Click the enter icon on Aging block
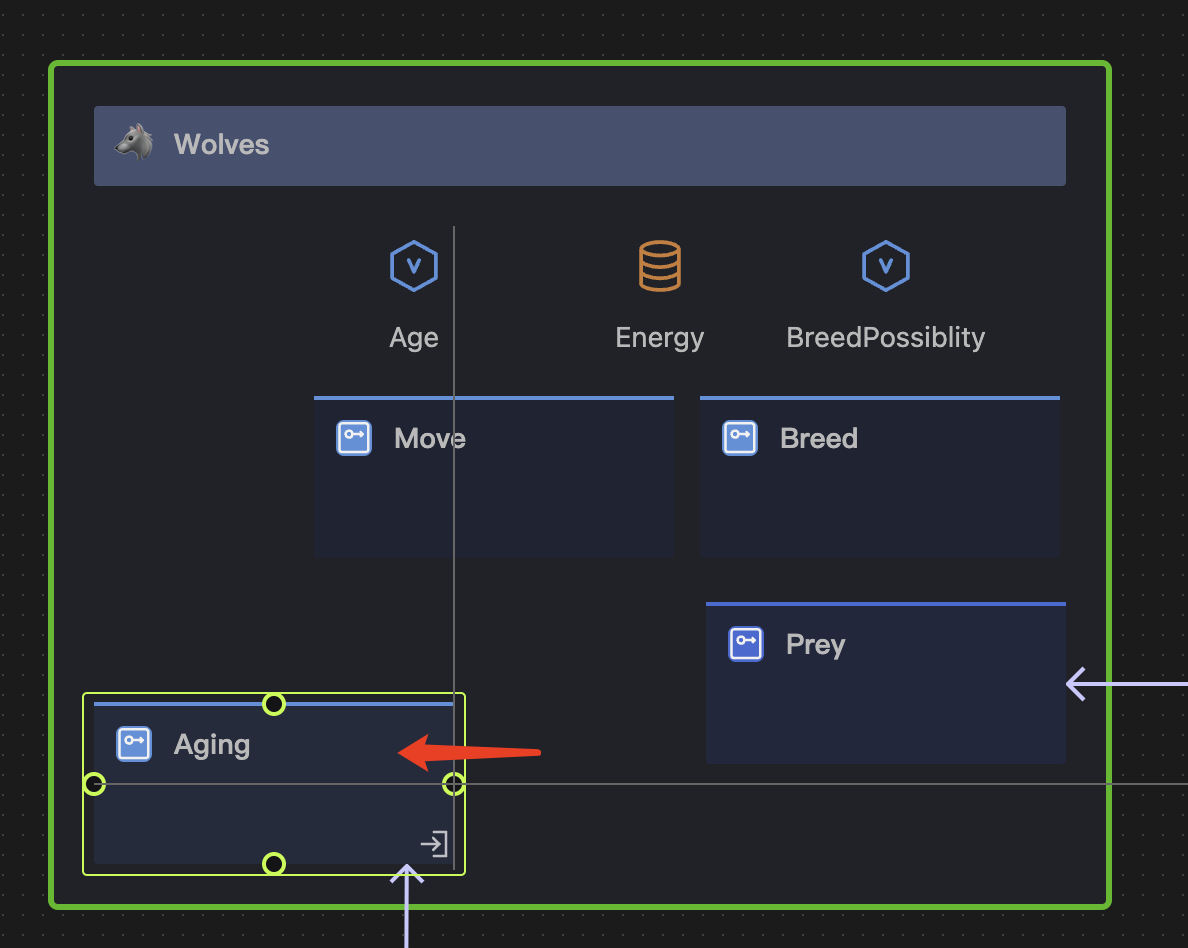Screen dimensions: 1188x948 [x=433, y=844]
